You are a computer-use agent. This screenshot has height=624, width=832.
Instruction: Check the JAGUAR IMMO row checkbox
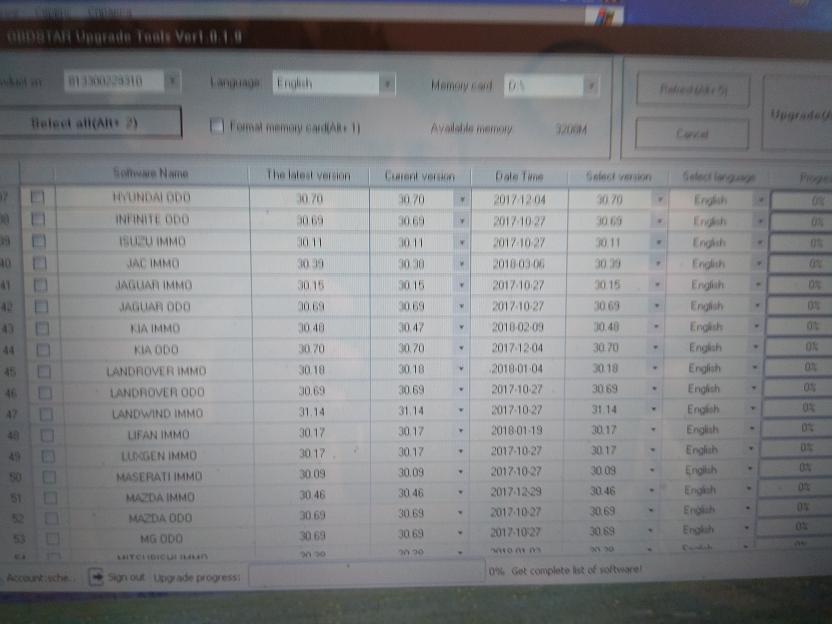pyautogui.click(x=40, y=285)
